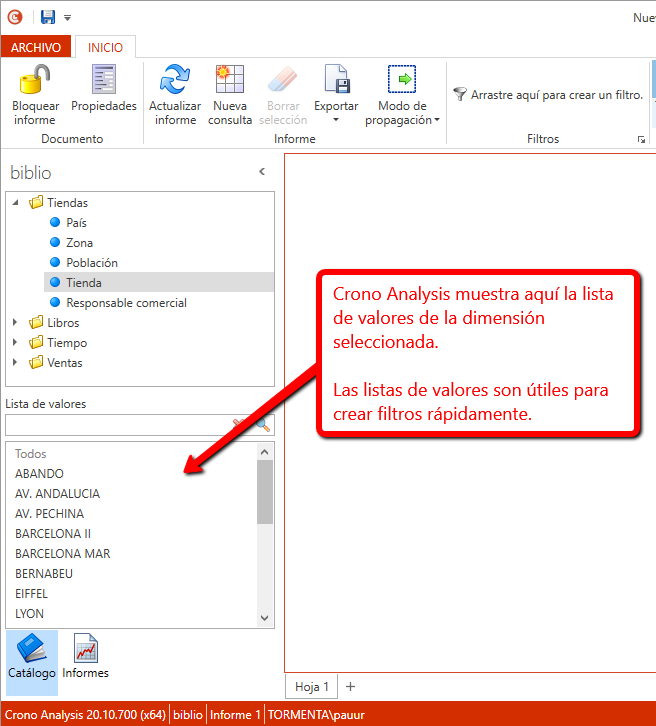Select the INICIO ribbon tab

tap(105, 48)
